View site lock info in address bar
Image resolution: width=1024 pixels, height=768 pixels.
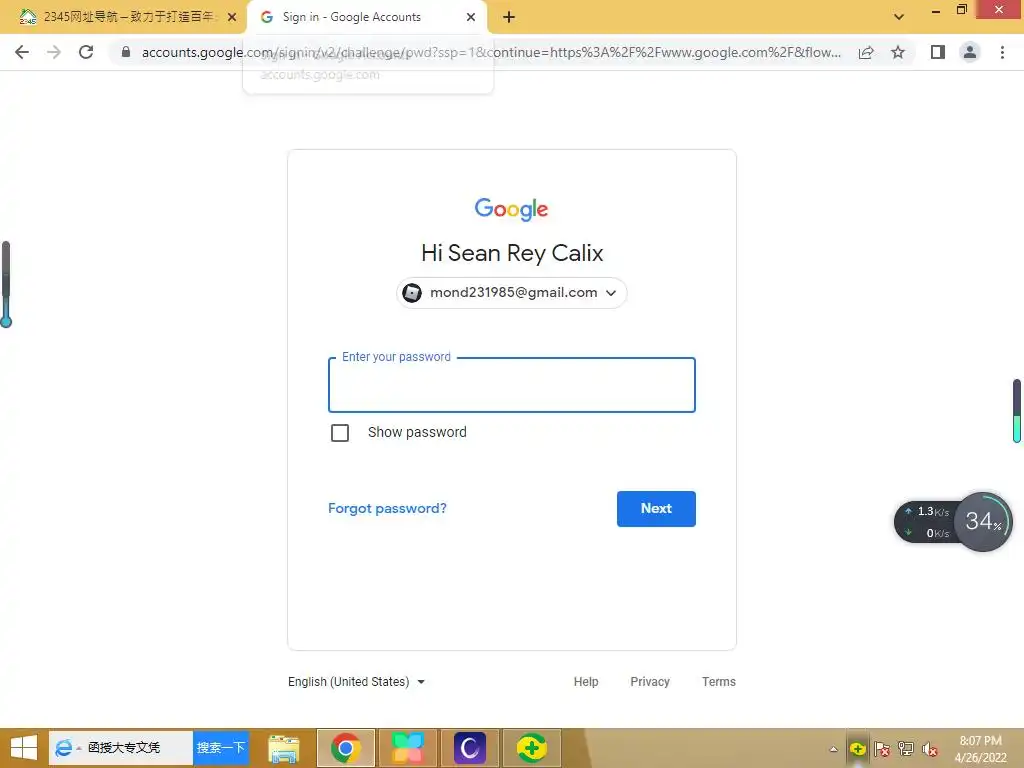tap(126, 52)
